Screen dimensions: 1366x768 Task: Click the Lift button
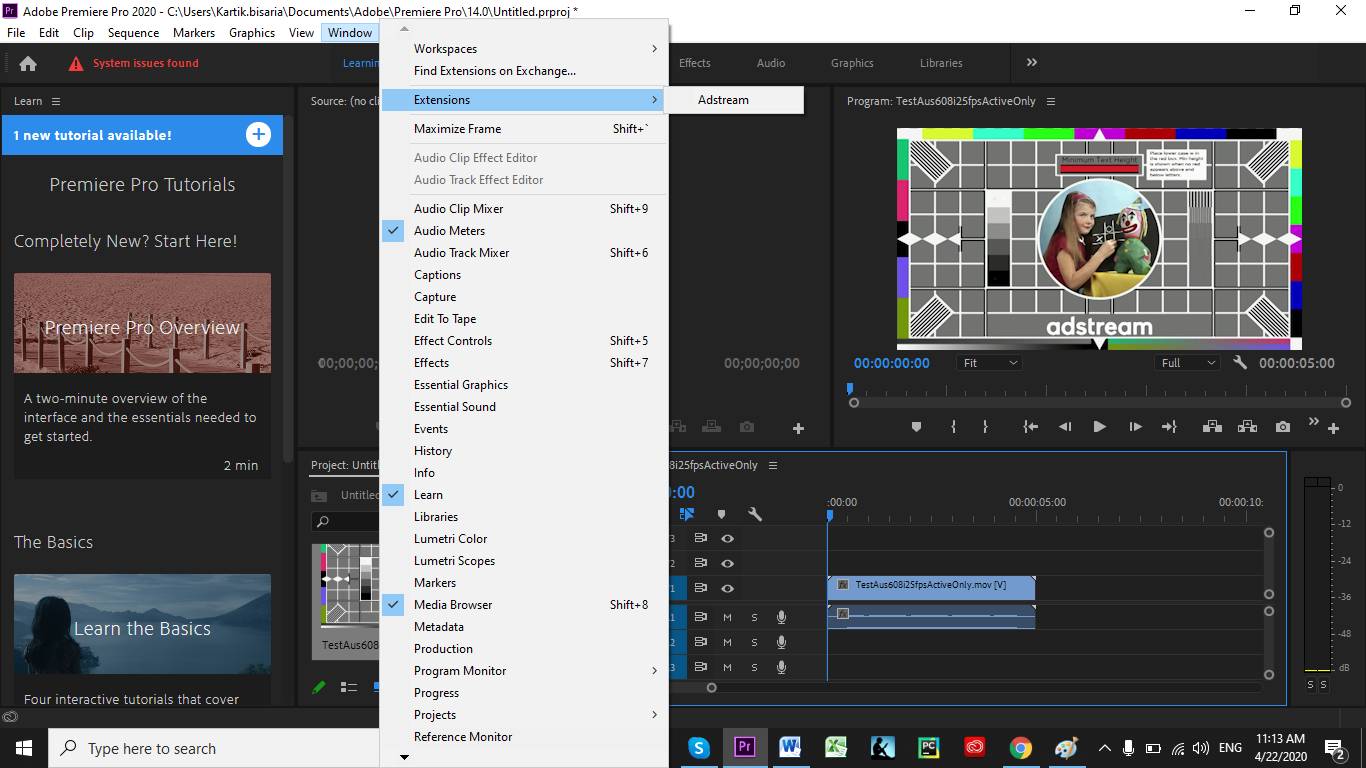(1212, 427)
